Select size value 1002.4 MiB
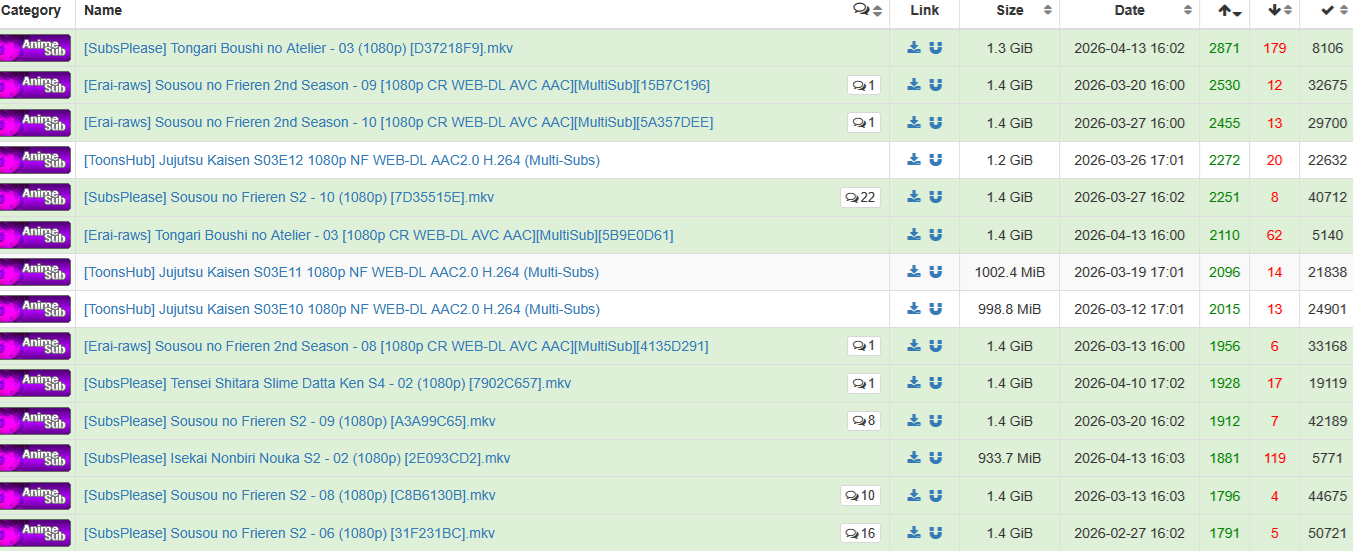This screenshot has height=551, width=1353. click(1010, 272)
